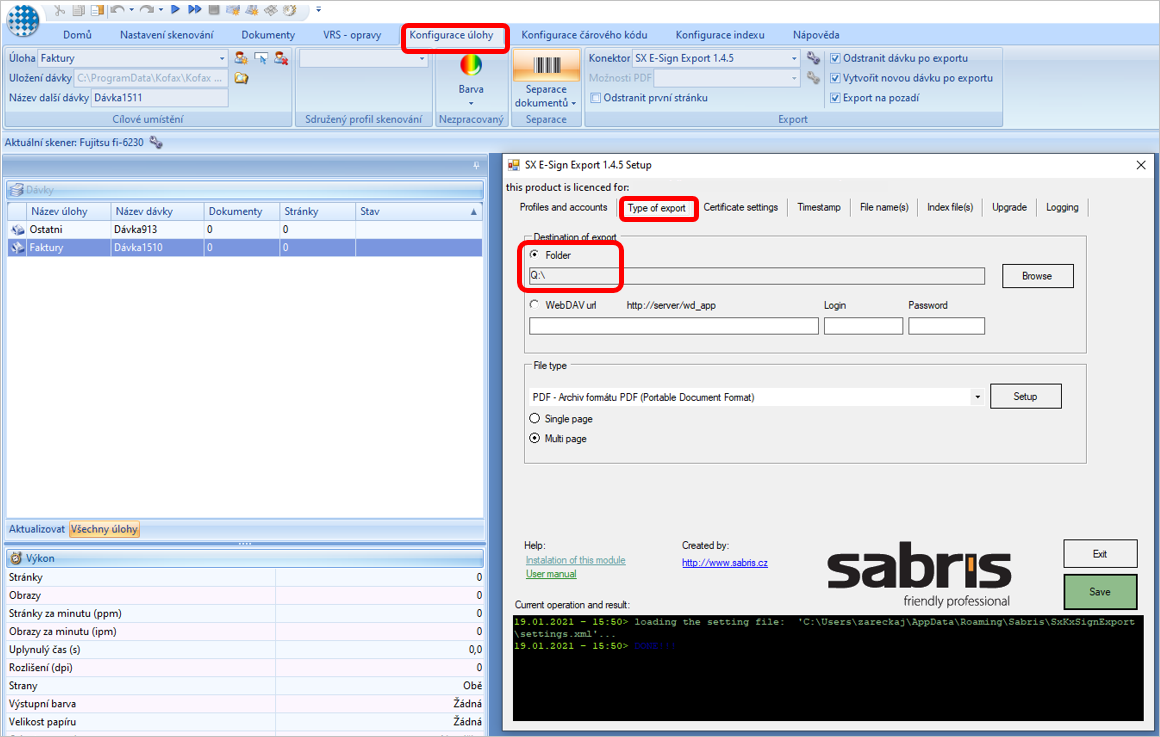
Task: Click the Paste icon in quick access toolbar
Action: 97,10
